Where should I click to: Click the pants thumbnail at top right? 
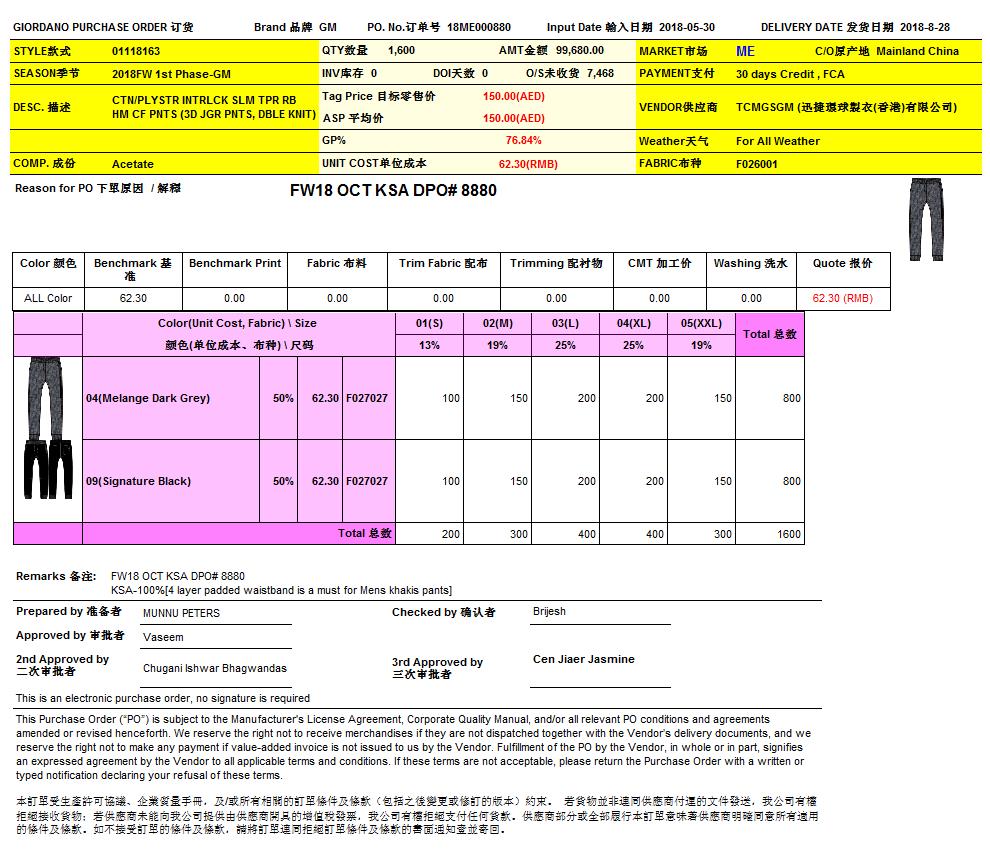pos(926,219)
